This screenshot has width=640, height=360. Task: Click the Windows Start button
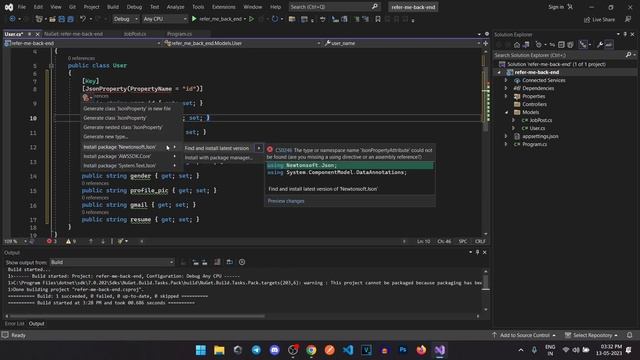[x=201, y=350]
